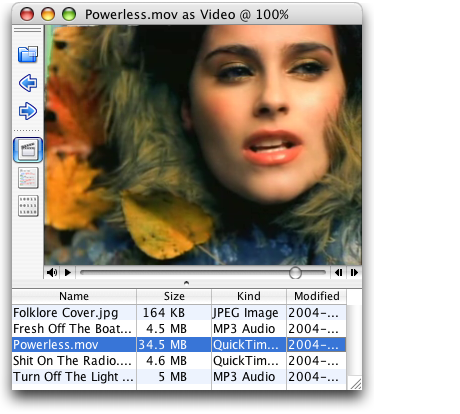Screen dimensions: 460x414
Task: Sort file list by Modified column
Action: (317, 296)
